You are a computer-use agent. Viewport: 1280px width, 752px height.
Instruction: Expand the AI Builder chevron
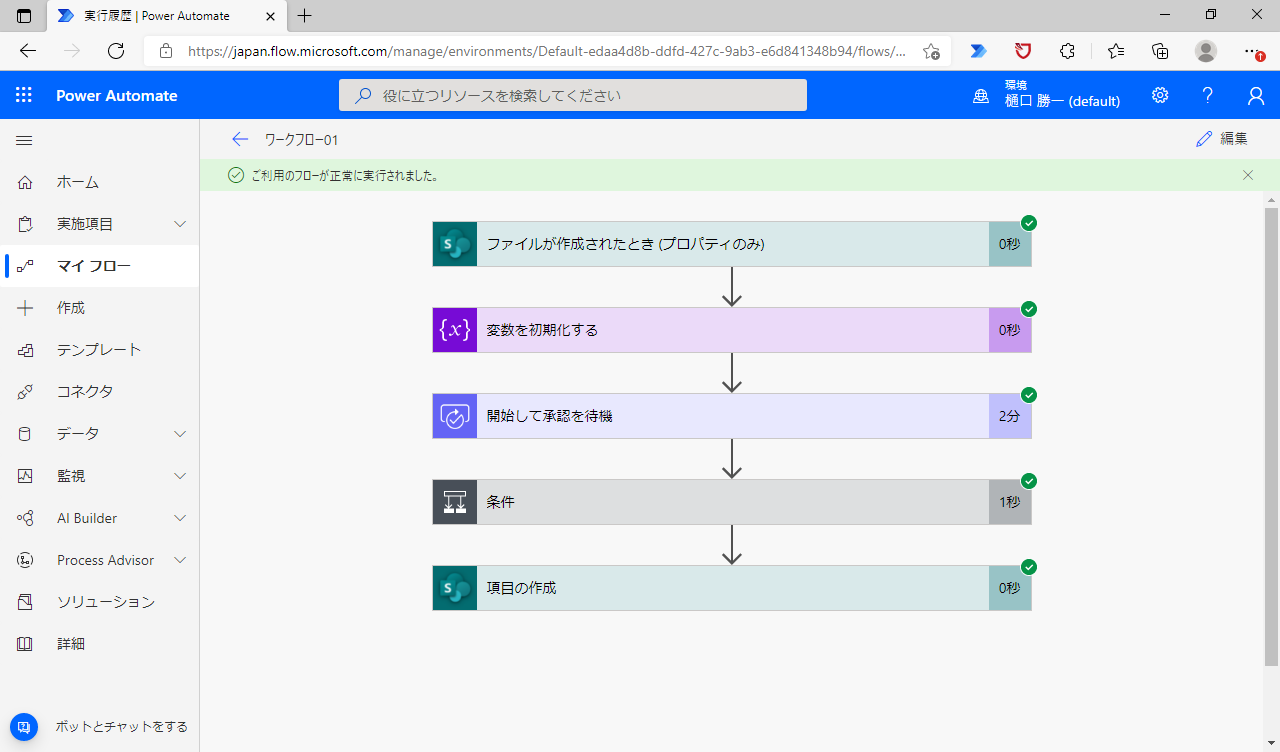point(180,518)
